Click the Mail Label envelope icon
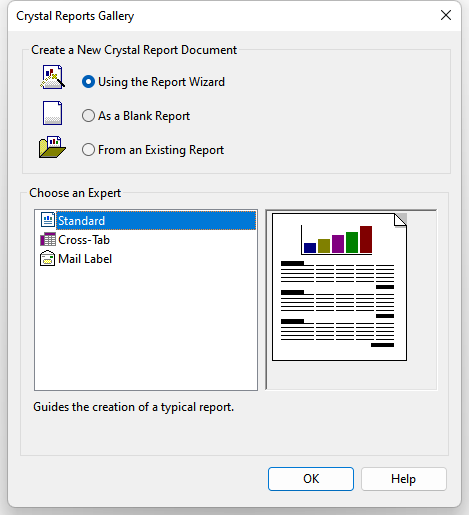Viewport: 469px width, 515px height. (x=47, y=258)
